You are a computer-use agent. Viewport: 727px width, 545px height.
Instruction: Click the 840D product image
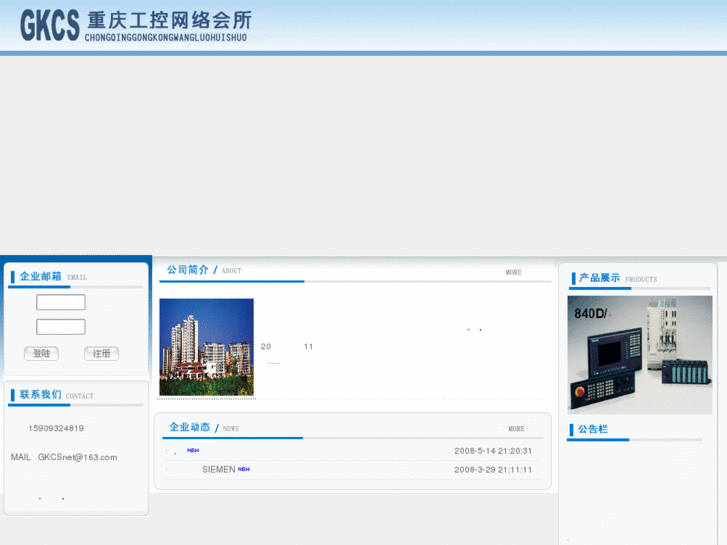tap(640, 354)
